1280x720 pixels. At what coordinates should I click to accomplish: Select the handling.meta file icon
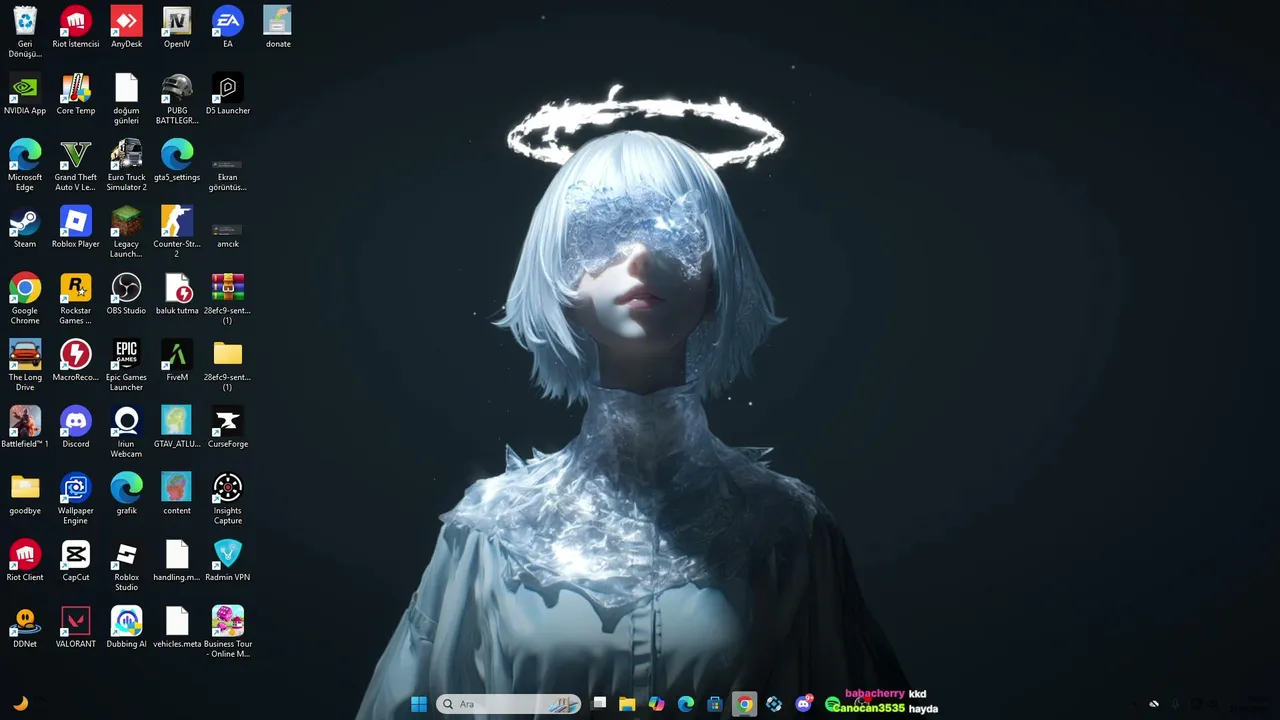(x=177, y=555)
